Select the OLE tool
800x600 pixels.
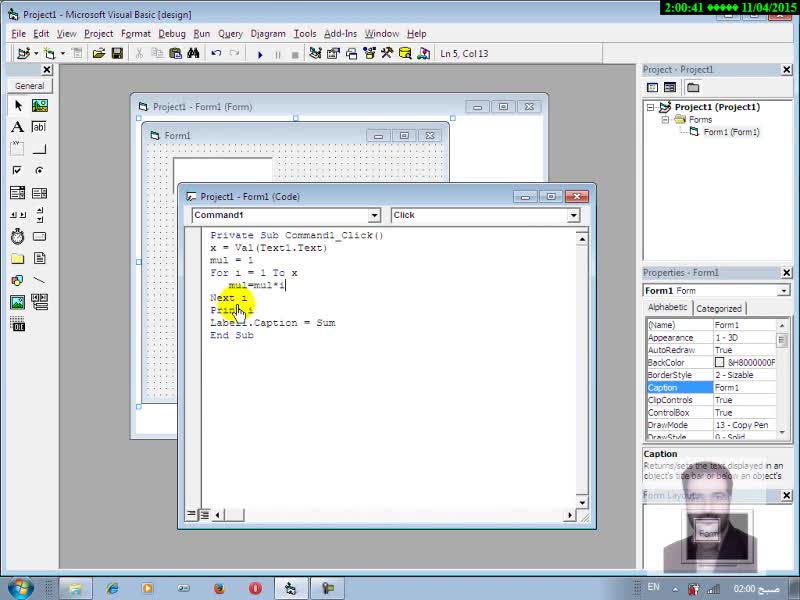(18, 324)
